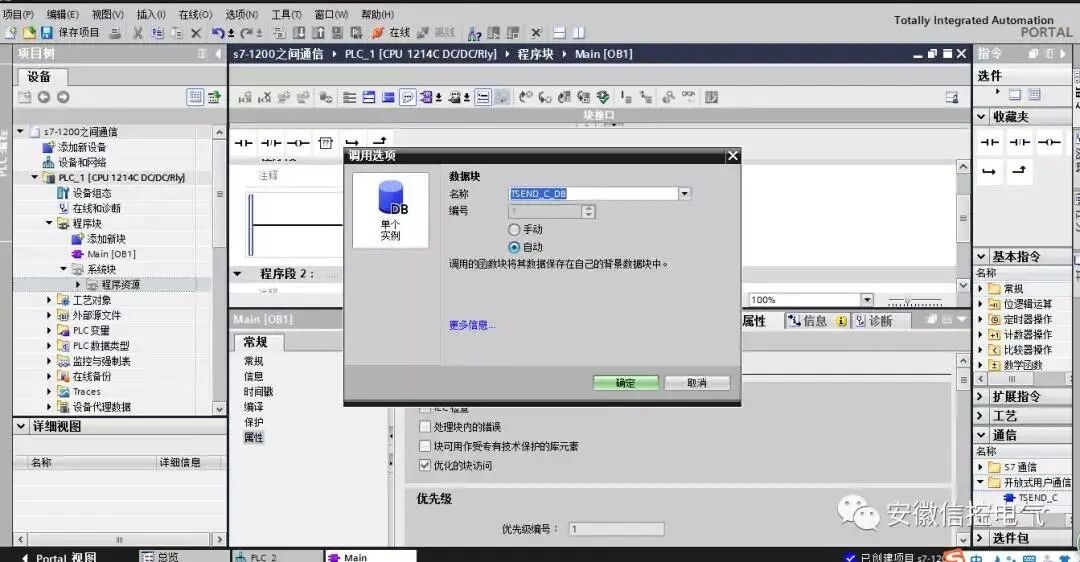This screenshot has width=1080, height=562.
Task: Click the forward arrow in the project tree toolbar
Action: (63, 97)
